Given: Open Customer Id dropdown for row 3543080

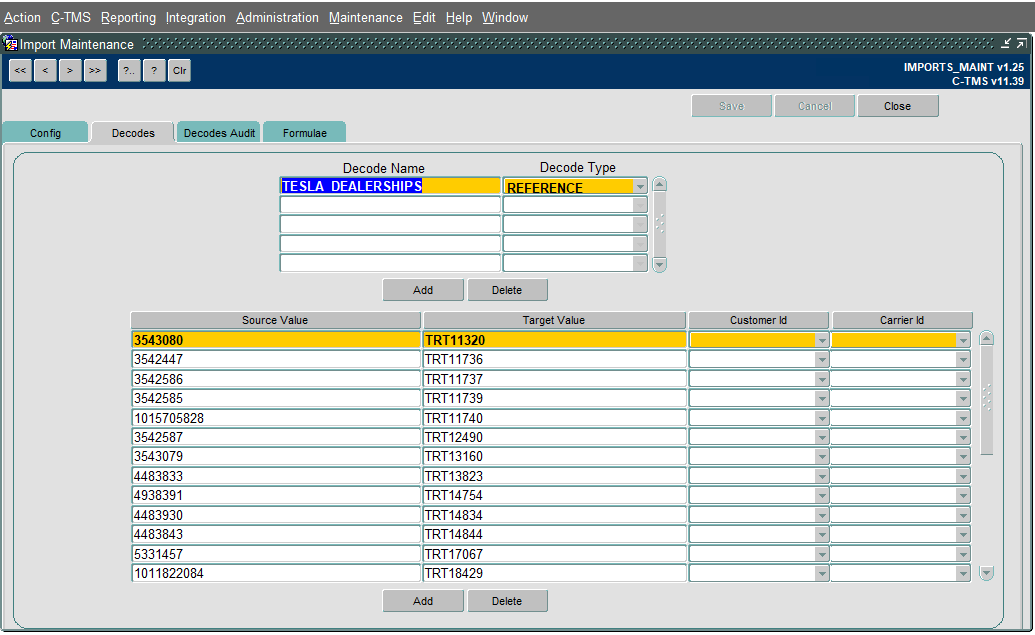Looking at the screenshot, I should pos(822,341).
